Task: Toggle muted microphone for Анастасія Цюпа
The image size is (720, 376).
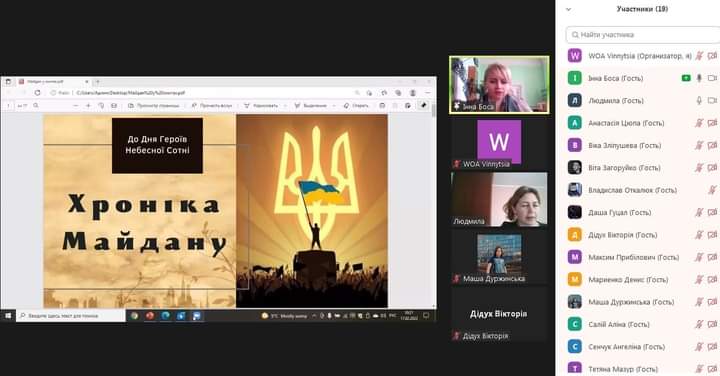Action: [699, 123]
